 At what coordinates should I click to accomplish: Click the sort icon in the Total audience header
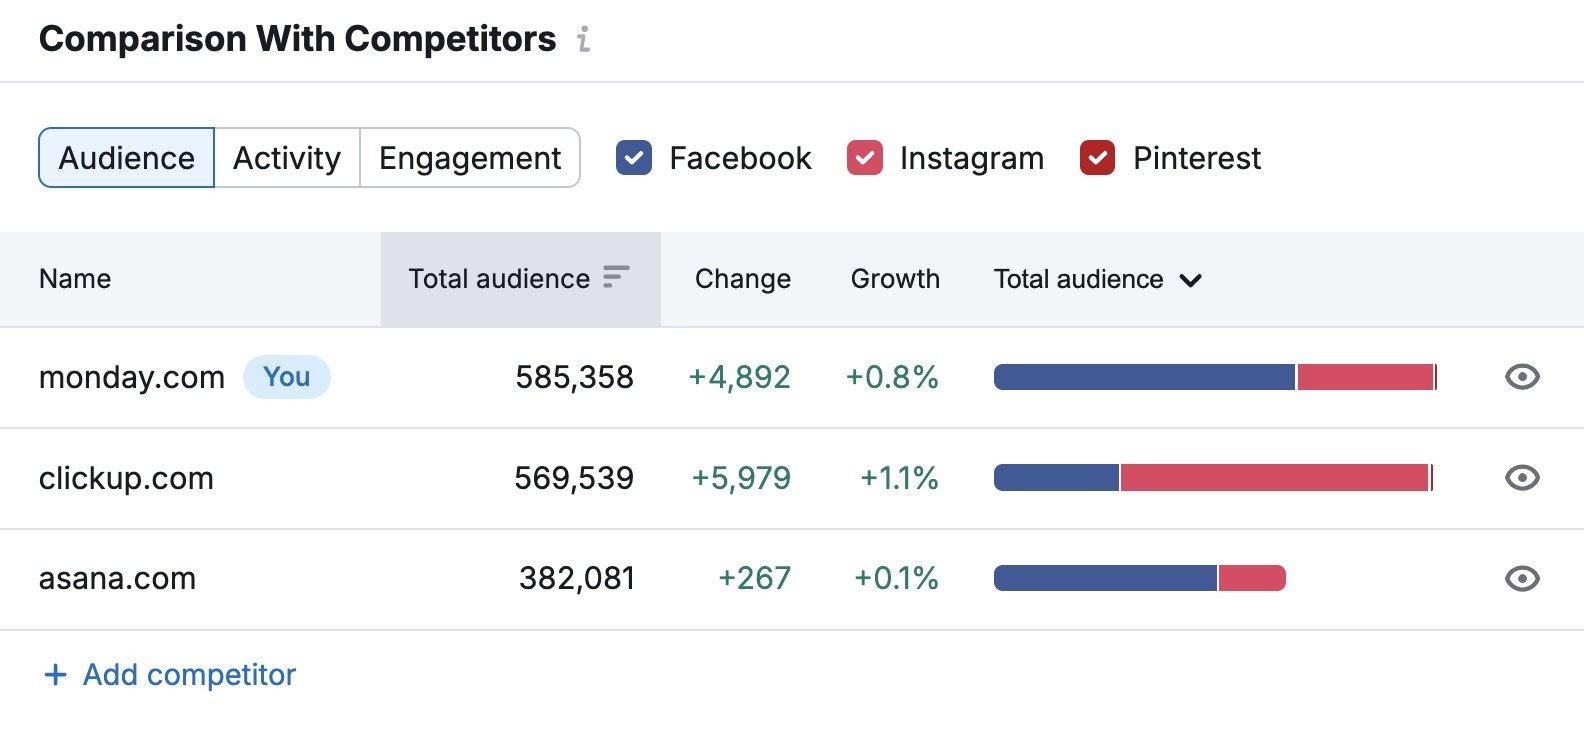(619, 278)
